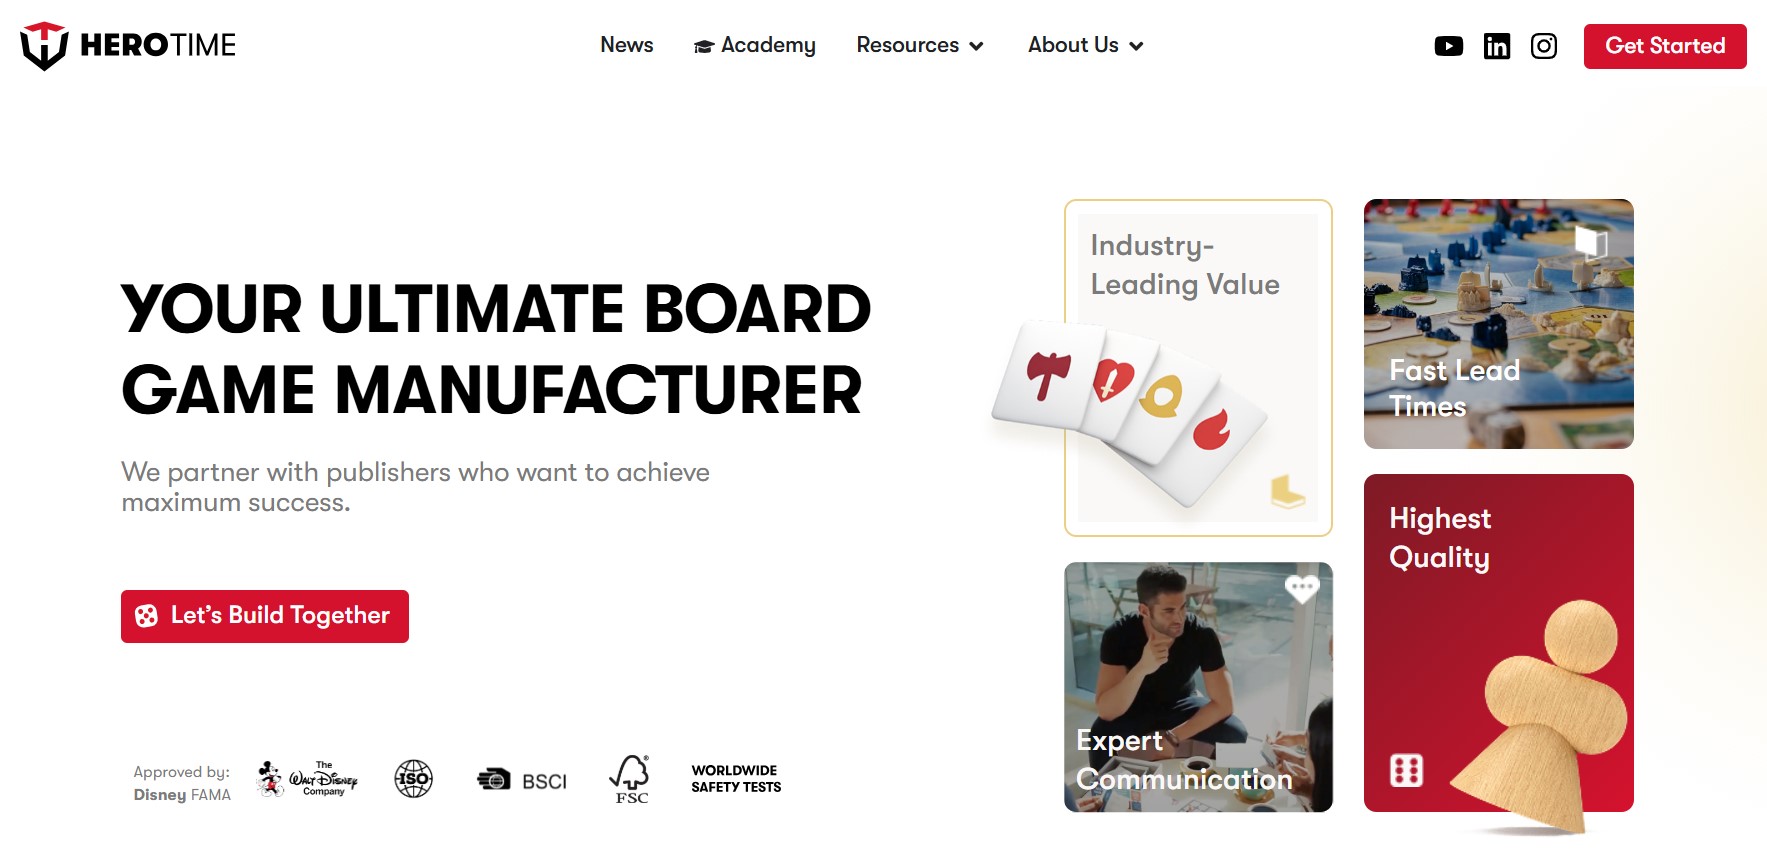Viewport: 1767px width, 862px height.
Task: Click the dice icon on Highest Quality card
Action: [1406, 770]
